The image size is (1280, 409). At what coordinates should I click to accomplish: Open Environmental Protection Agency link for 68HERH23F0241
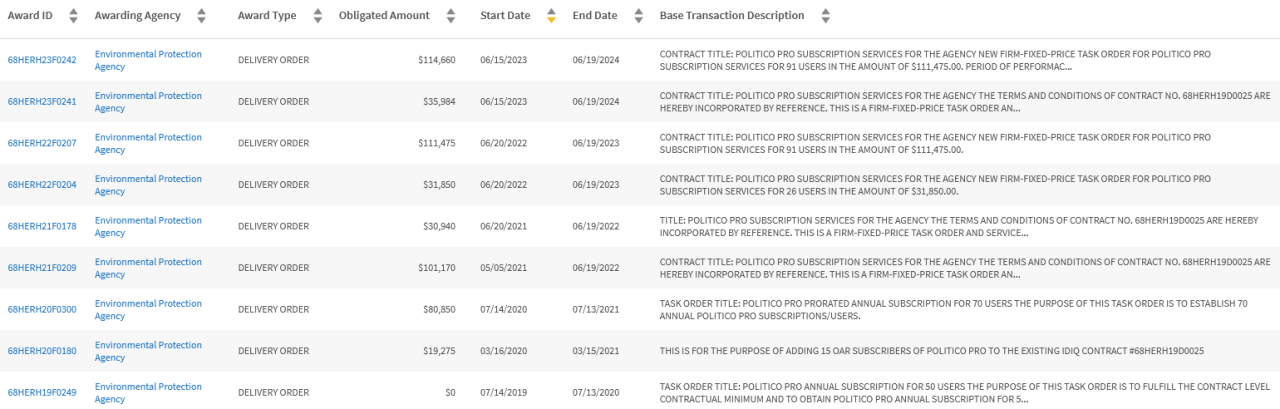(148, 102)
